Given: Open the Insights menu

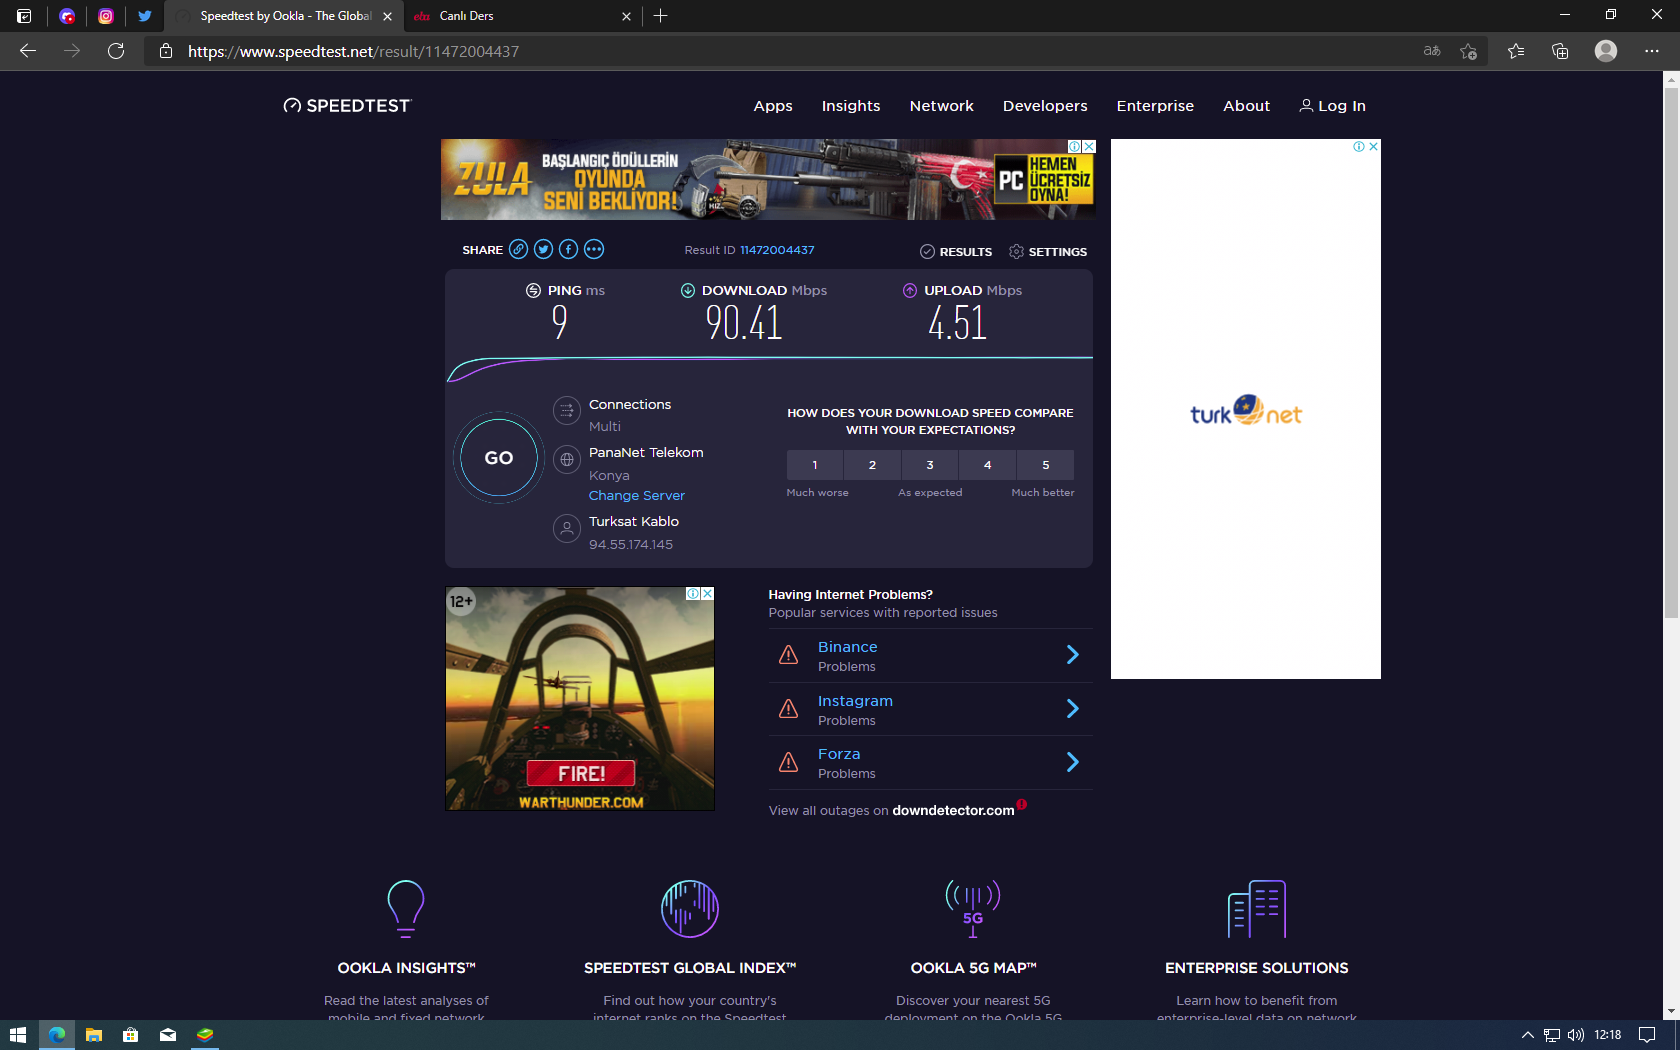Looking at the screenshot, I should pyautogui.click(x=851, y=106).
